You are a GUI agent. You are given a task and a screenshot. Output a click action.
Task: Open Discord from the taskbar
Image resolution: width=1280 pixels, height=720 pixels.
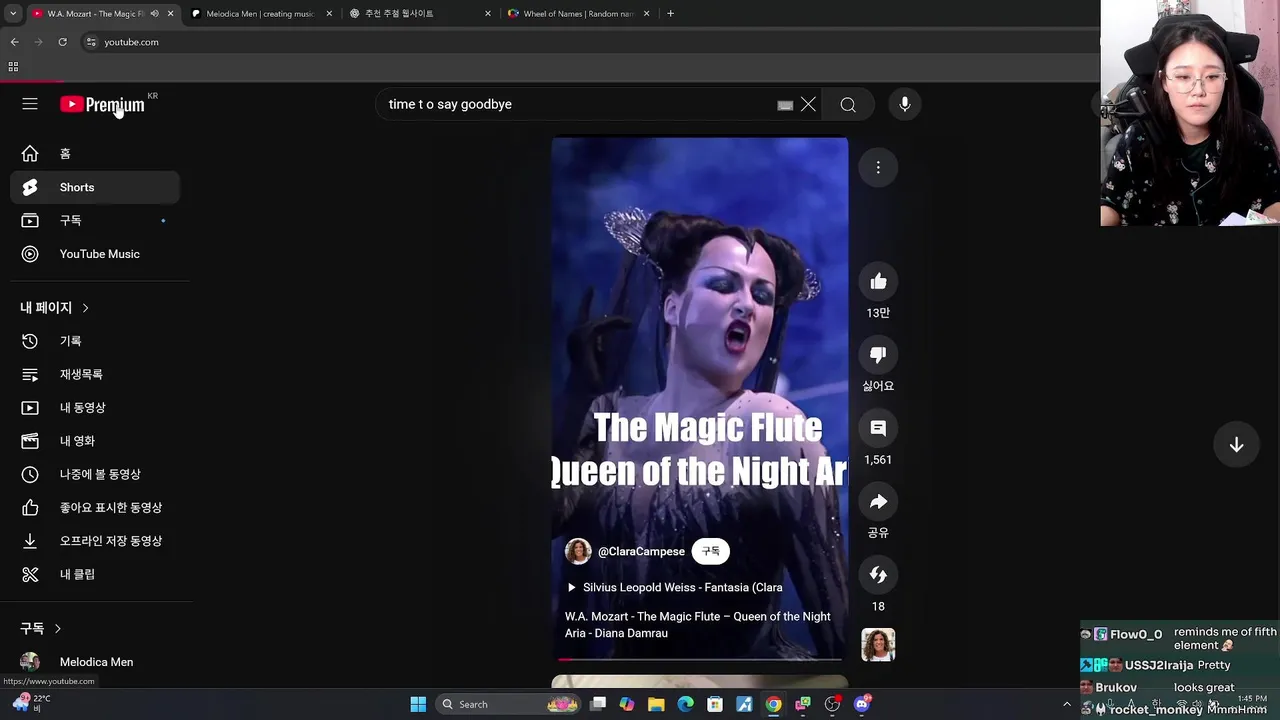pos(862,704)
